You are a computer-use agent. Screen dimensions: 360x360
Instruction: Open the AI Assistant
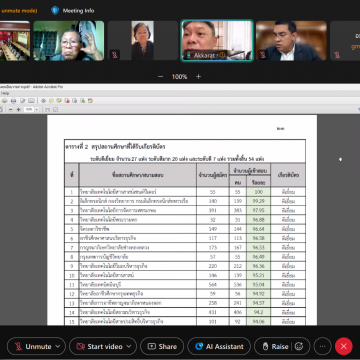click(x=219, y=346)
